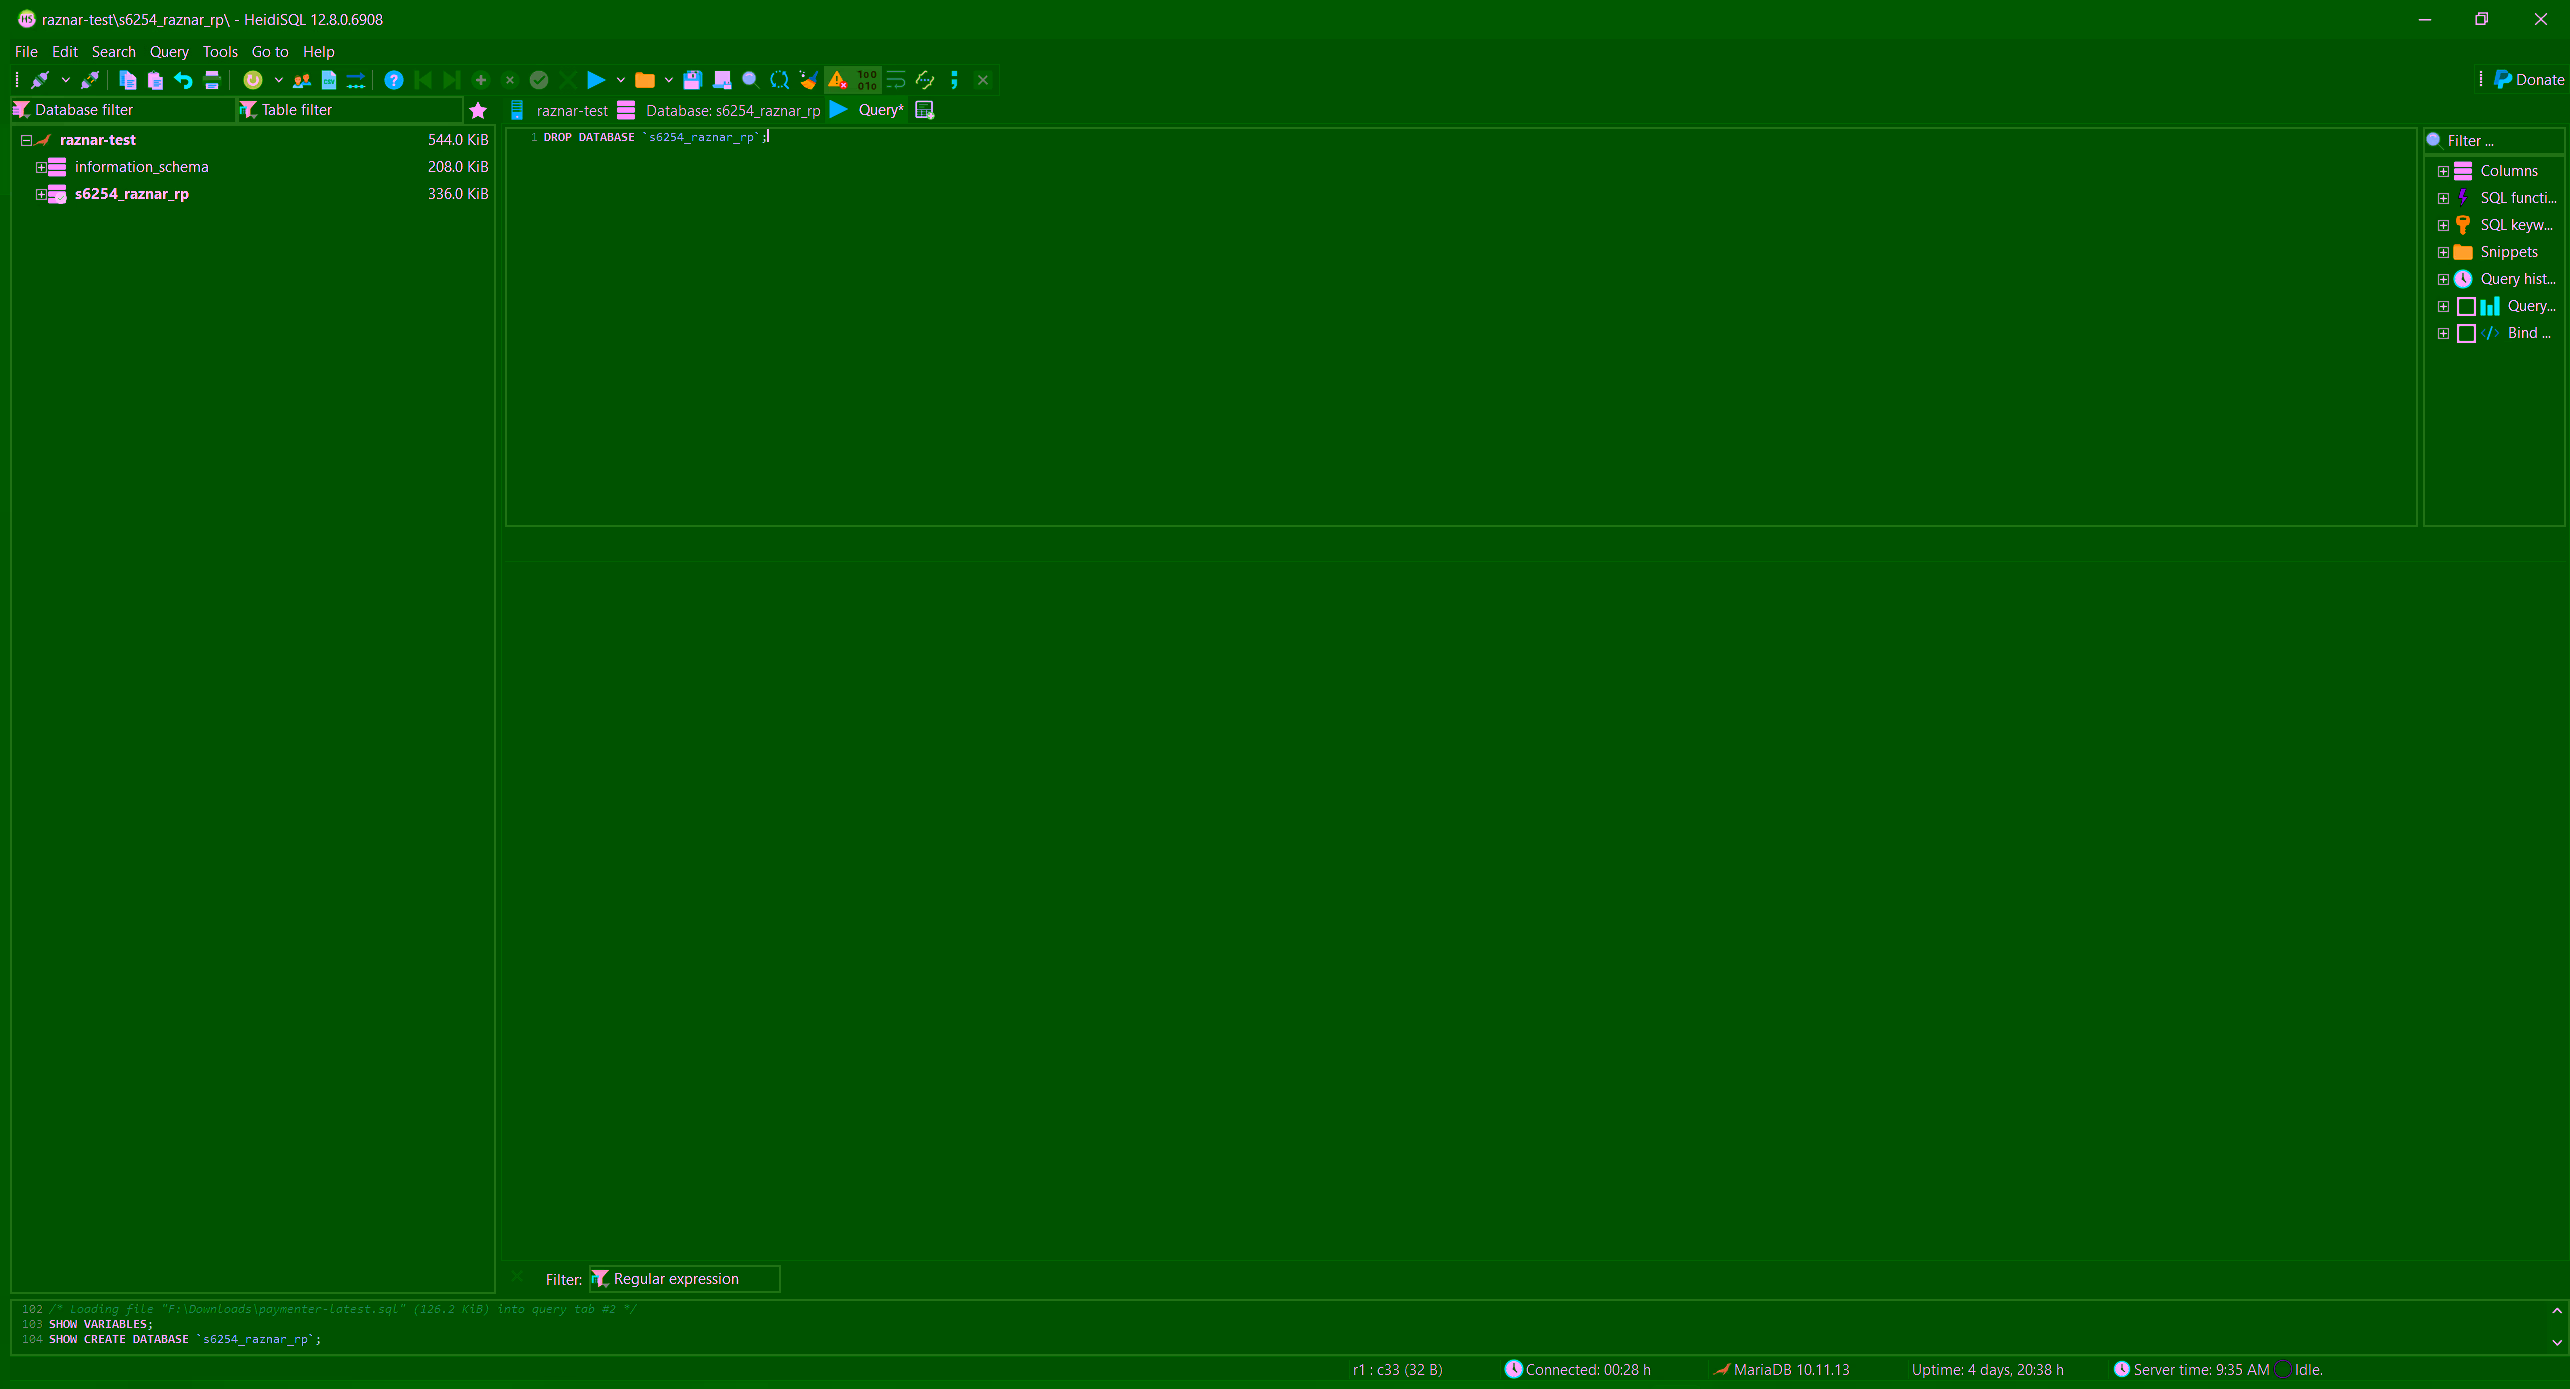Screen dimensions: 2570x1389
Task: Expand the Columns helper node
Action: coord(2443,171)
